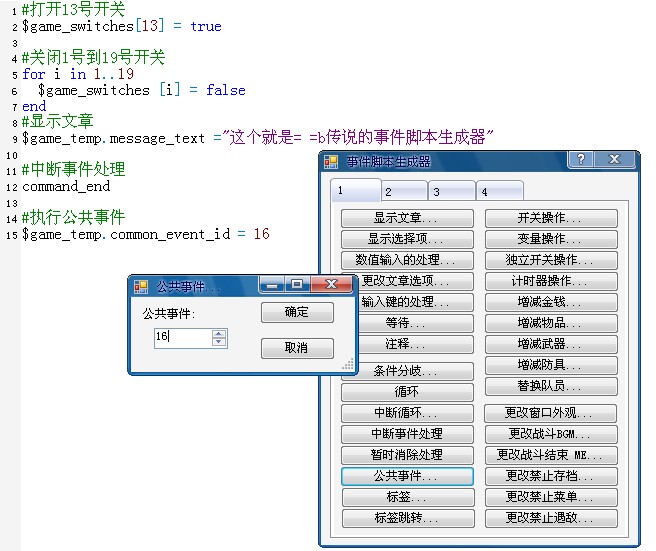The width and height of the screenshot is (656, 551).
Task: Increase the 公共事件 number with up arrow
Action: click(219, 334)
